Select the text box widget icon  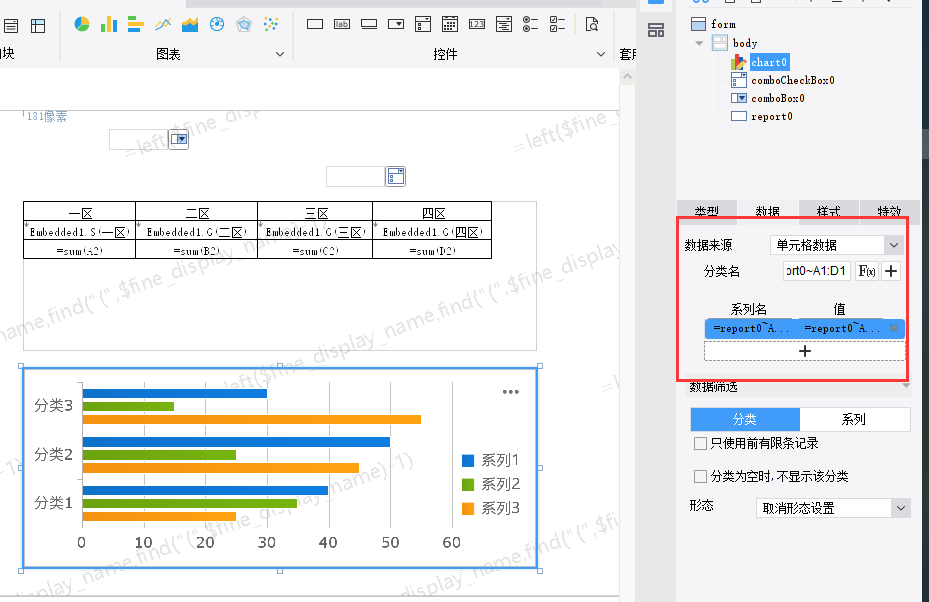coord(315,24)
